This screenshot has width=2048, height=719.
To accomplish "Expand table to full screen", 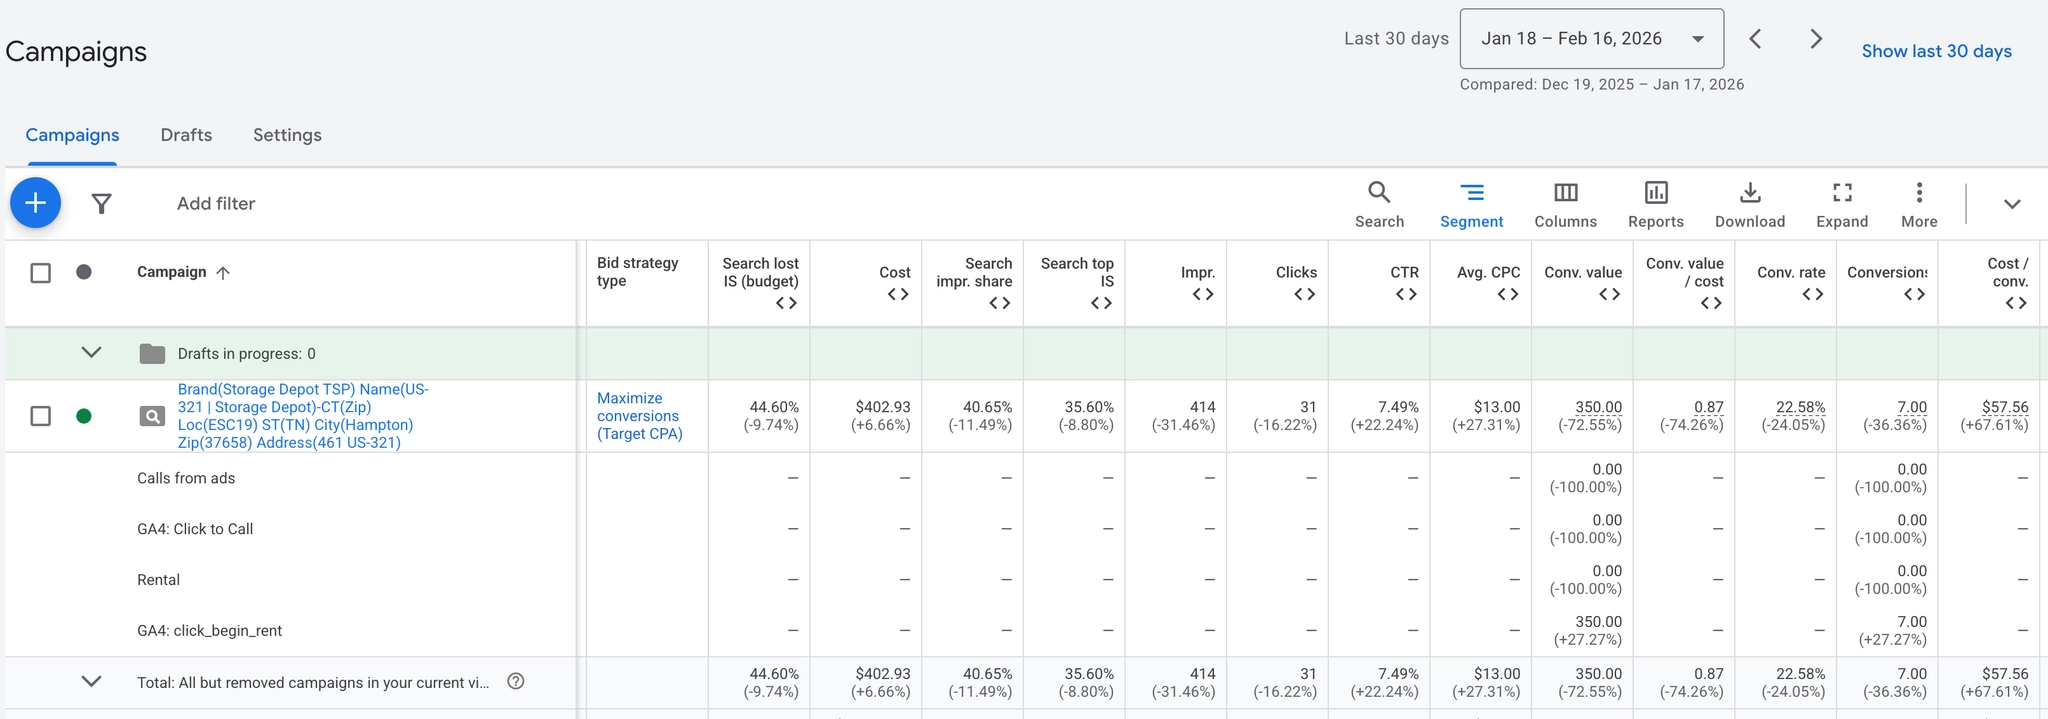I will [x=1841, y=204].
